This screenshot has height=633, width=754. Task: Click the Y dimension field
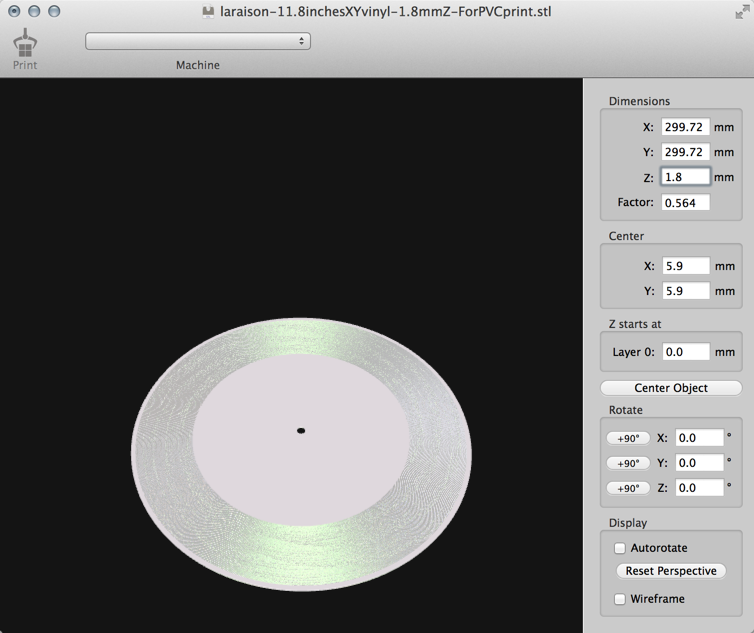(x=685, y=152)
